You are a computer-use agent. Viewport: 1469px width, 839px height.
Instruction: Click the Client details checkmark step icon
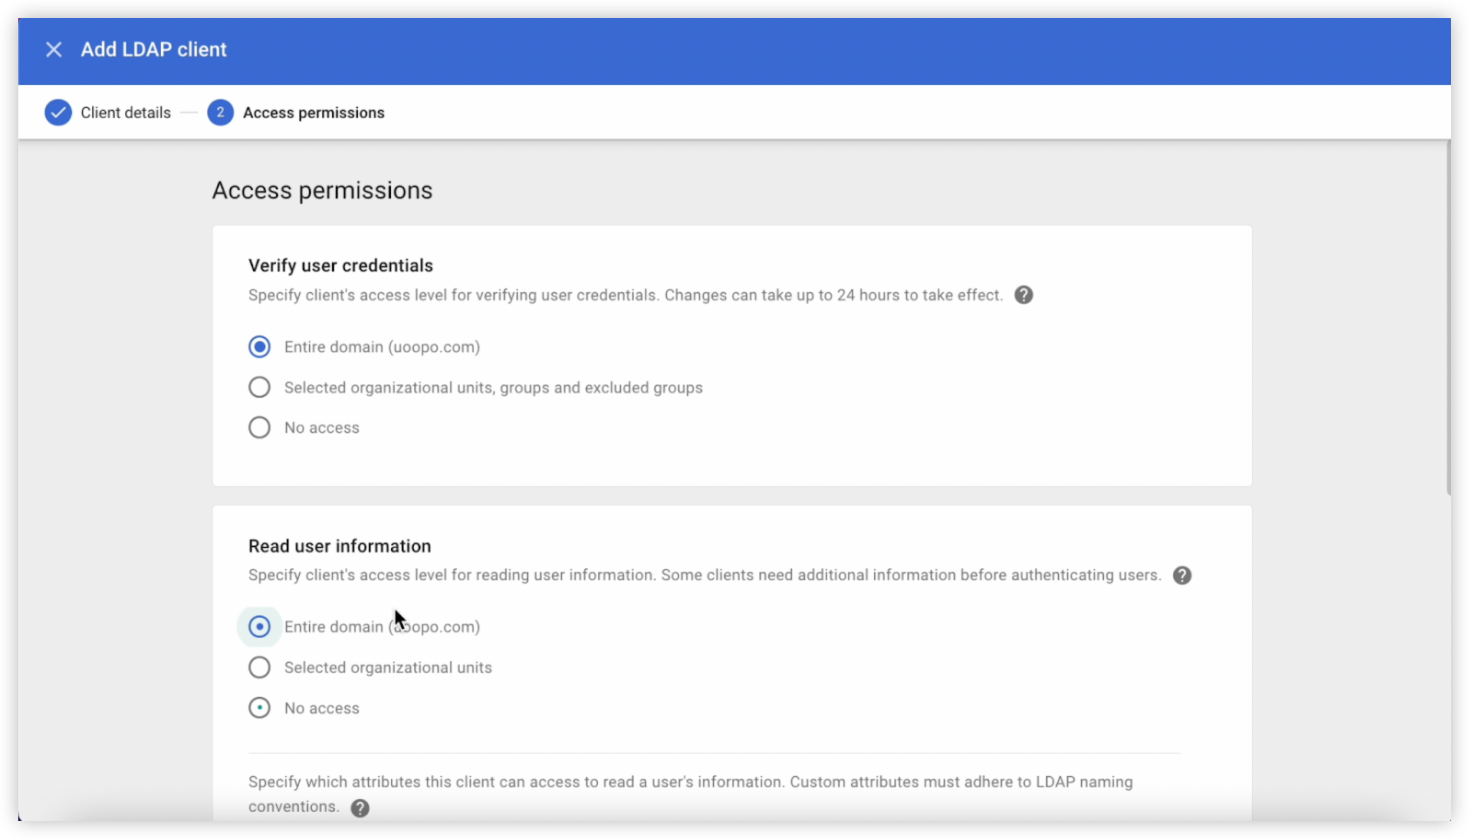tap(58, 112)
